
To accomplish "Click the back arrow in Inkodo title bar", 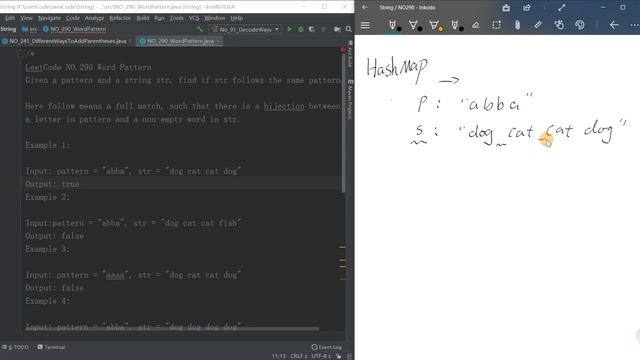I will pyautogui.click(x=364, y=7).
